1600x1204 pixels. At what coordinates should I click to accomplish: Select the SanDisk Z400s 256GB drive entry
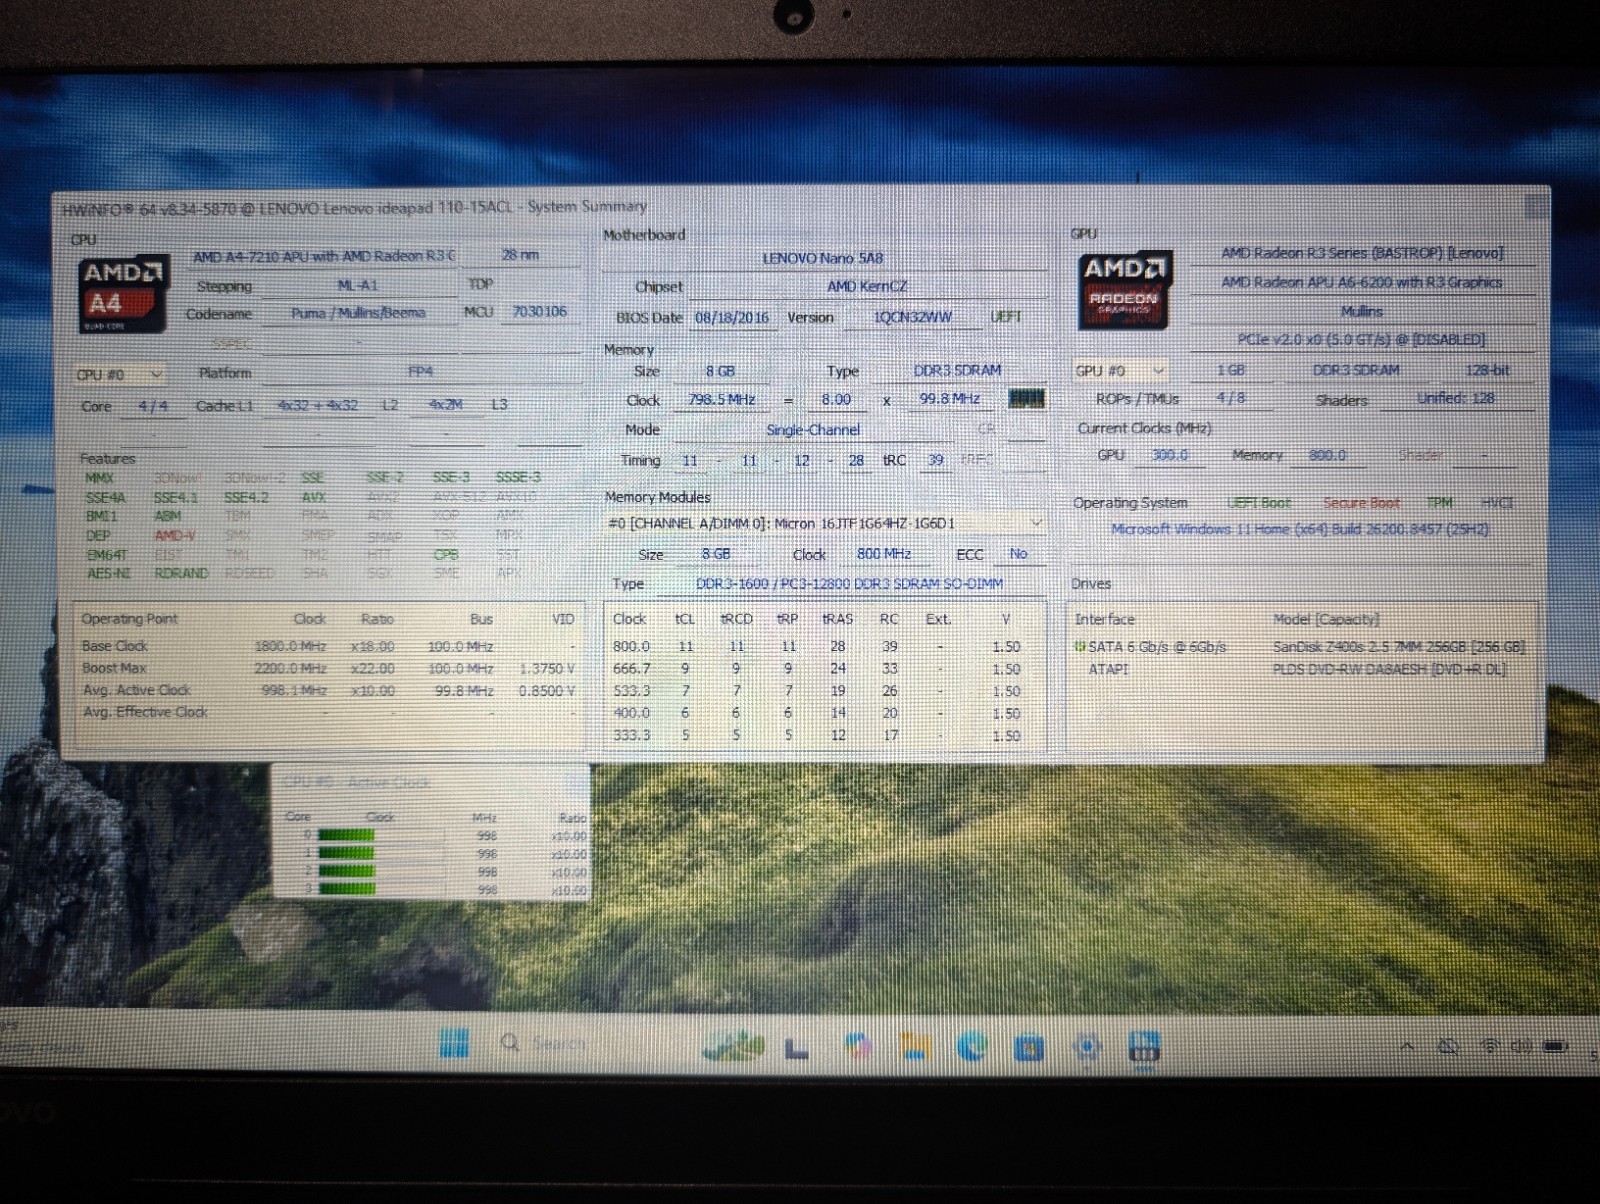(x=1300, y=647)
